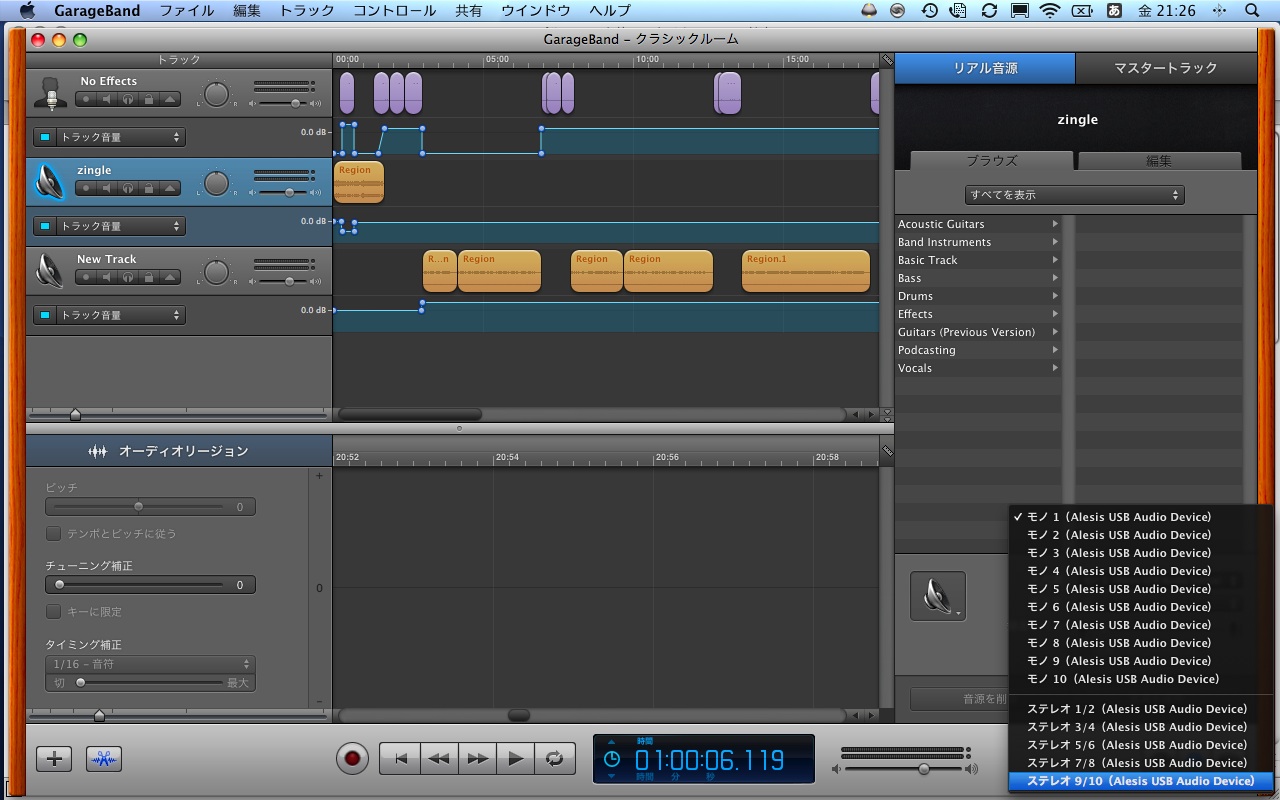Open the トラック menu

pos(307,11)
